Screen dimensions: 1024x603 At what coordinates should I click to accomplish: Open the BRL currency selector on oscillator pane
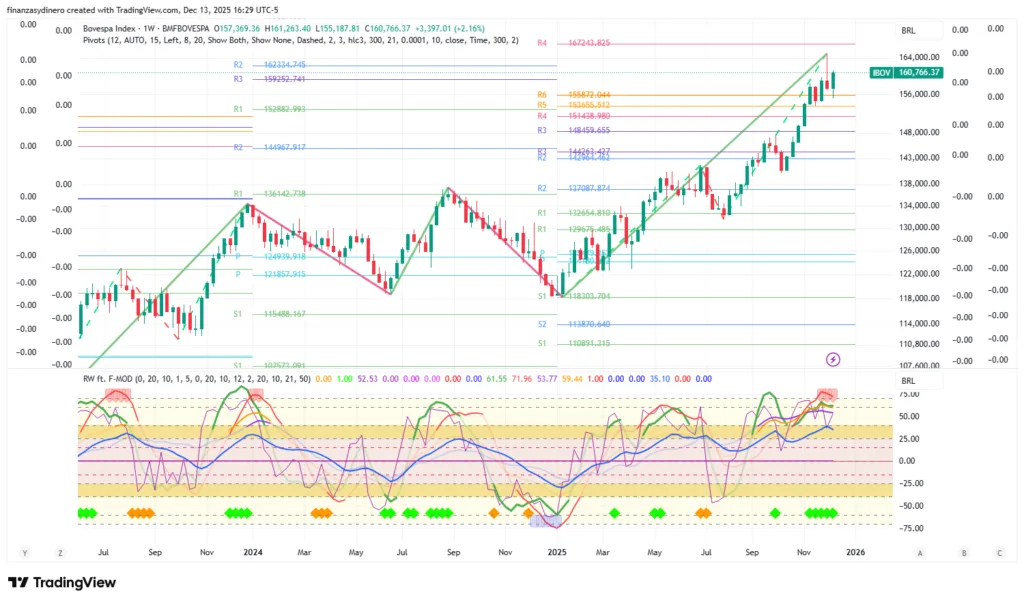click(908, 382)
